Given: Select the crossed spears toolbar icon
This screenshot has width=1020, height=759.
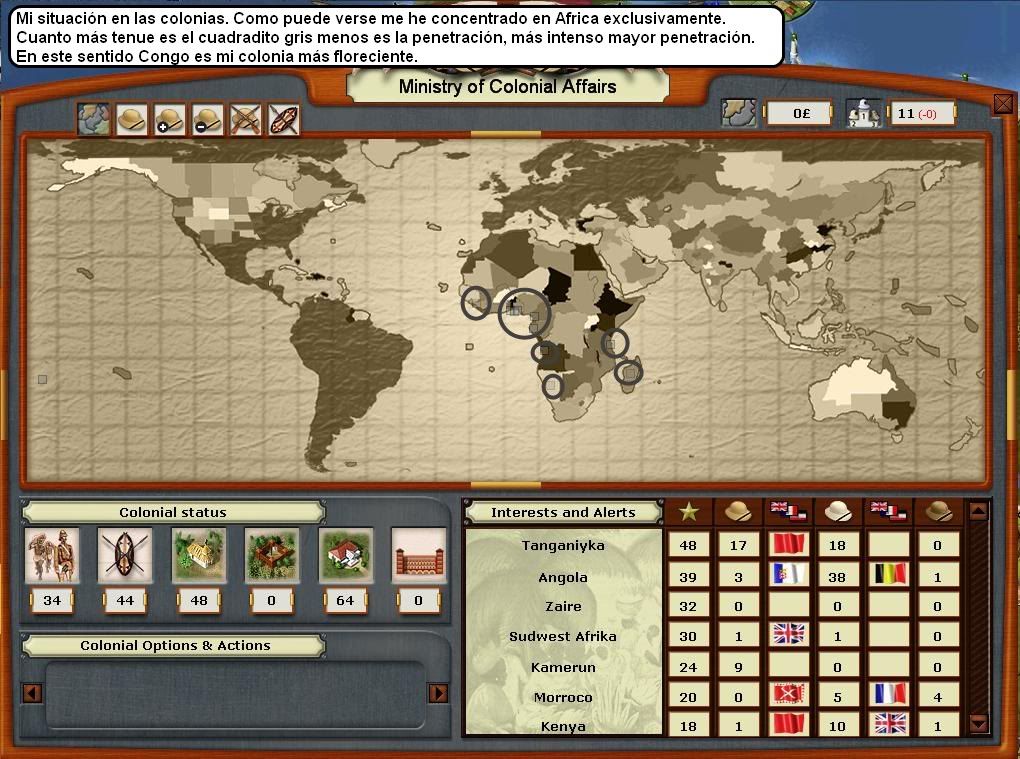Looking at the screenshot, I should point(245,119).
